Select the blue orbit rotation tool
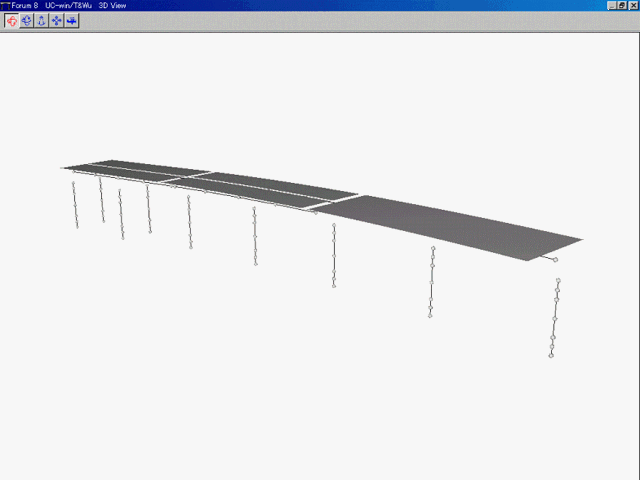640x480 pixels. coord(27,21)
